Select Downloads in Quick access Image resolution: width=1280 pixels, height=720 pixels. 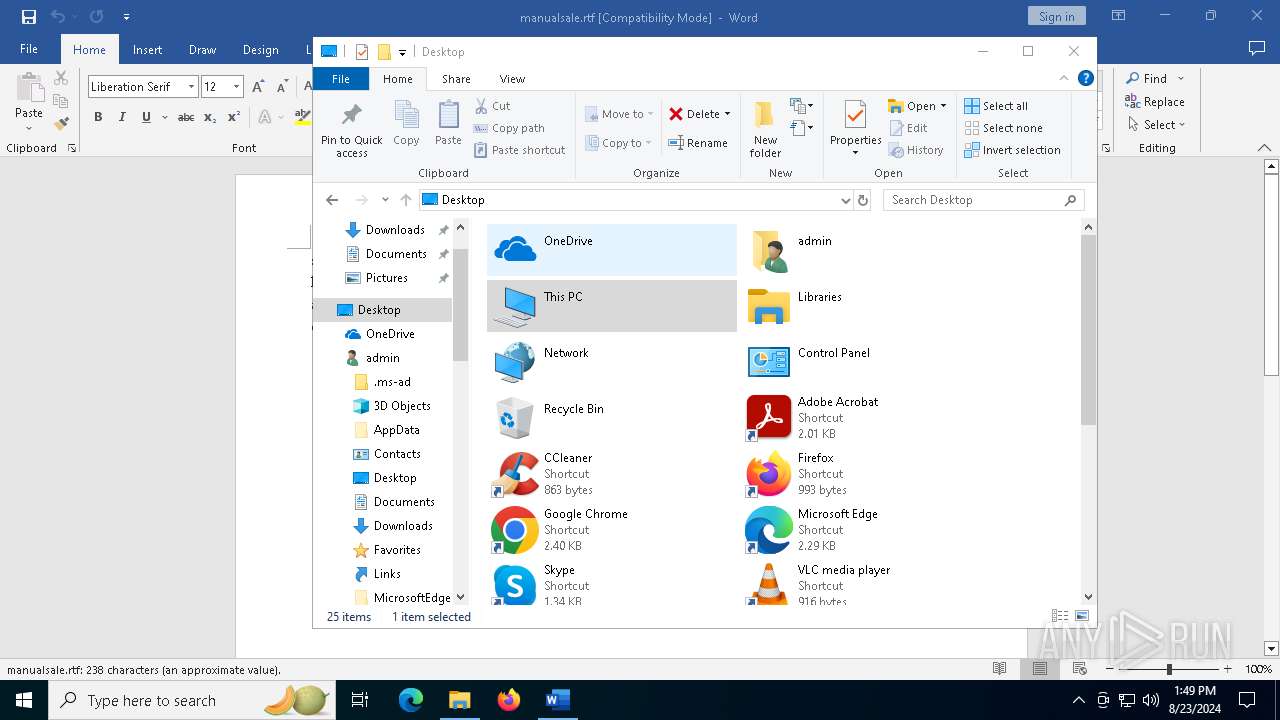395,230
